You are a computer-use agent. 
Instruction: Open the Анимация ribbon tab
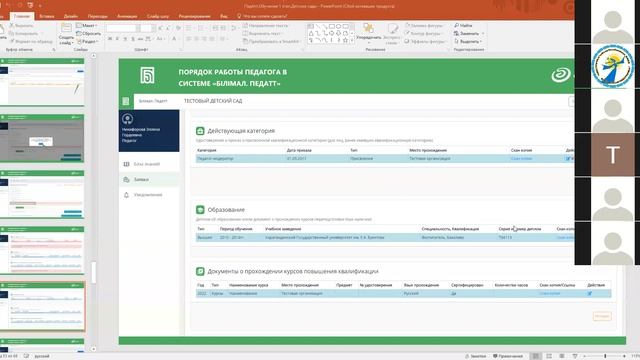(x=127, y=16)
